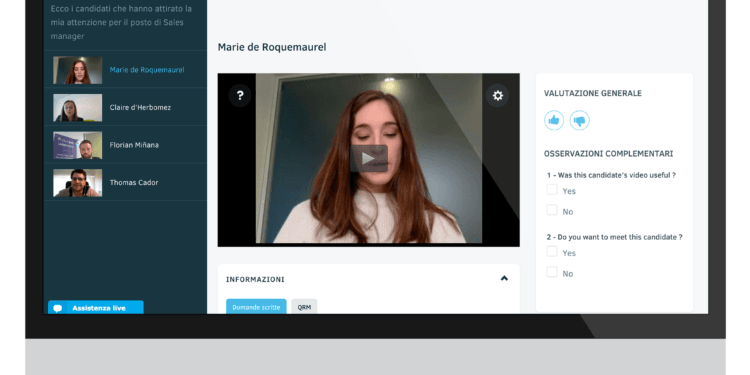Click the Marie de Roquemaurel page heading
The image size is (750, 375).
[x=272, y=47]
